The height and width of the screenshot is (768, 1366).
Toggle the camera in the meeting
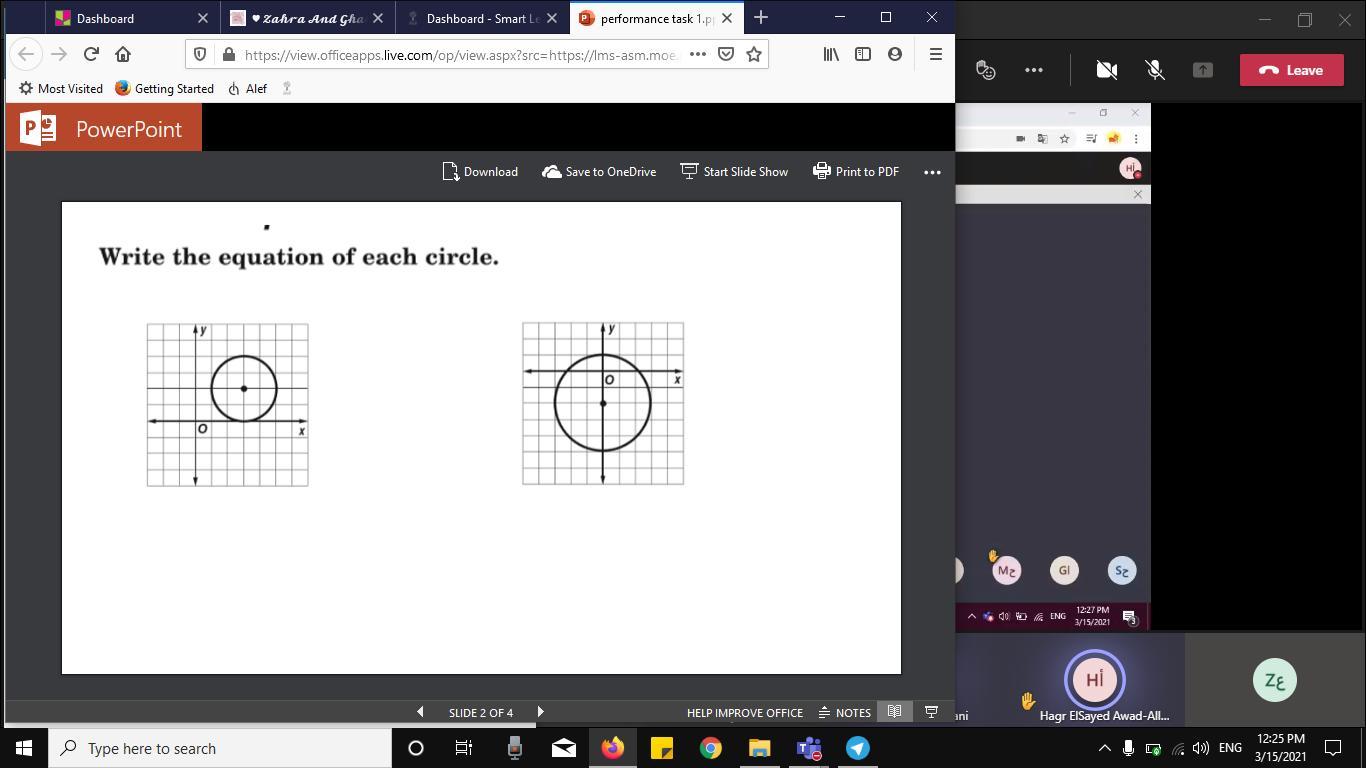coord(1106,70)
